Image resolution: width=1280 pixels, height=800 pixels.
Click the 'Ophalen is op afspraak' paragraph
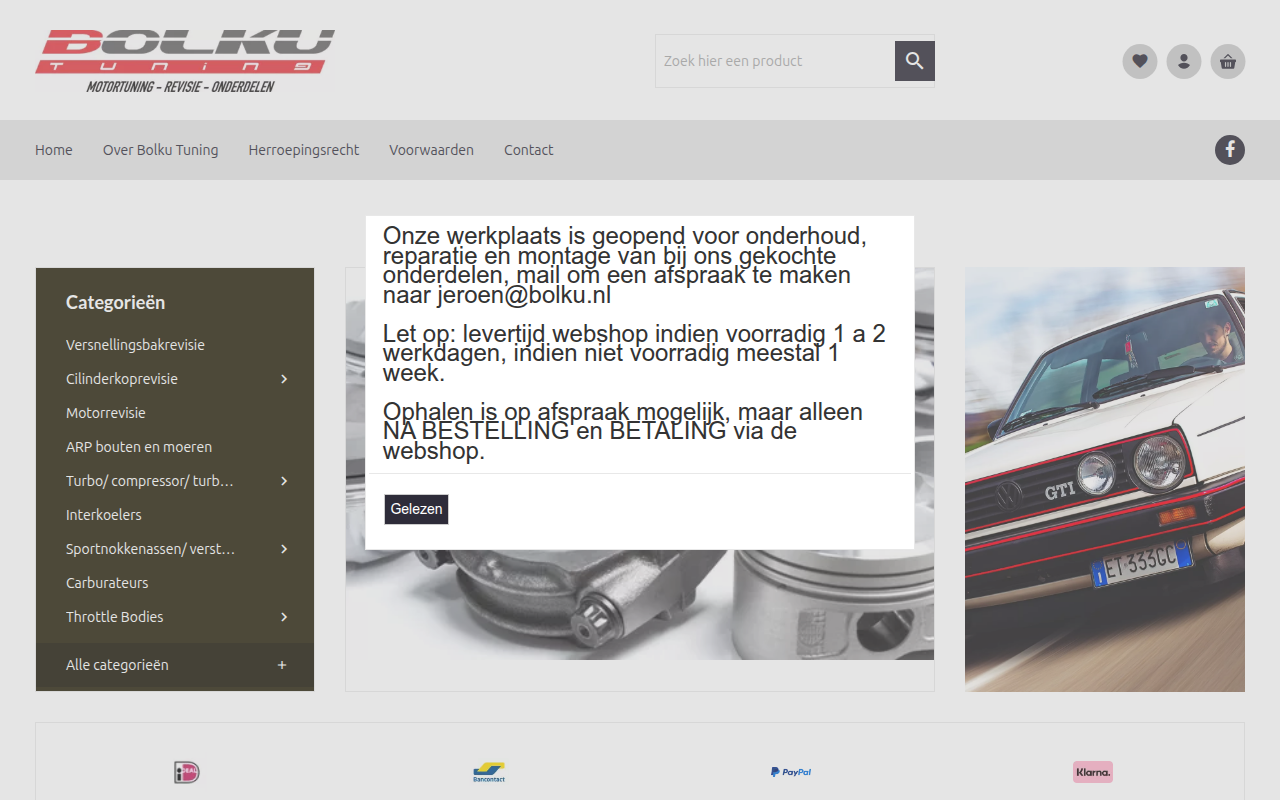623,431
